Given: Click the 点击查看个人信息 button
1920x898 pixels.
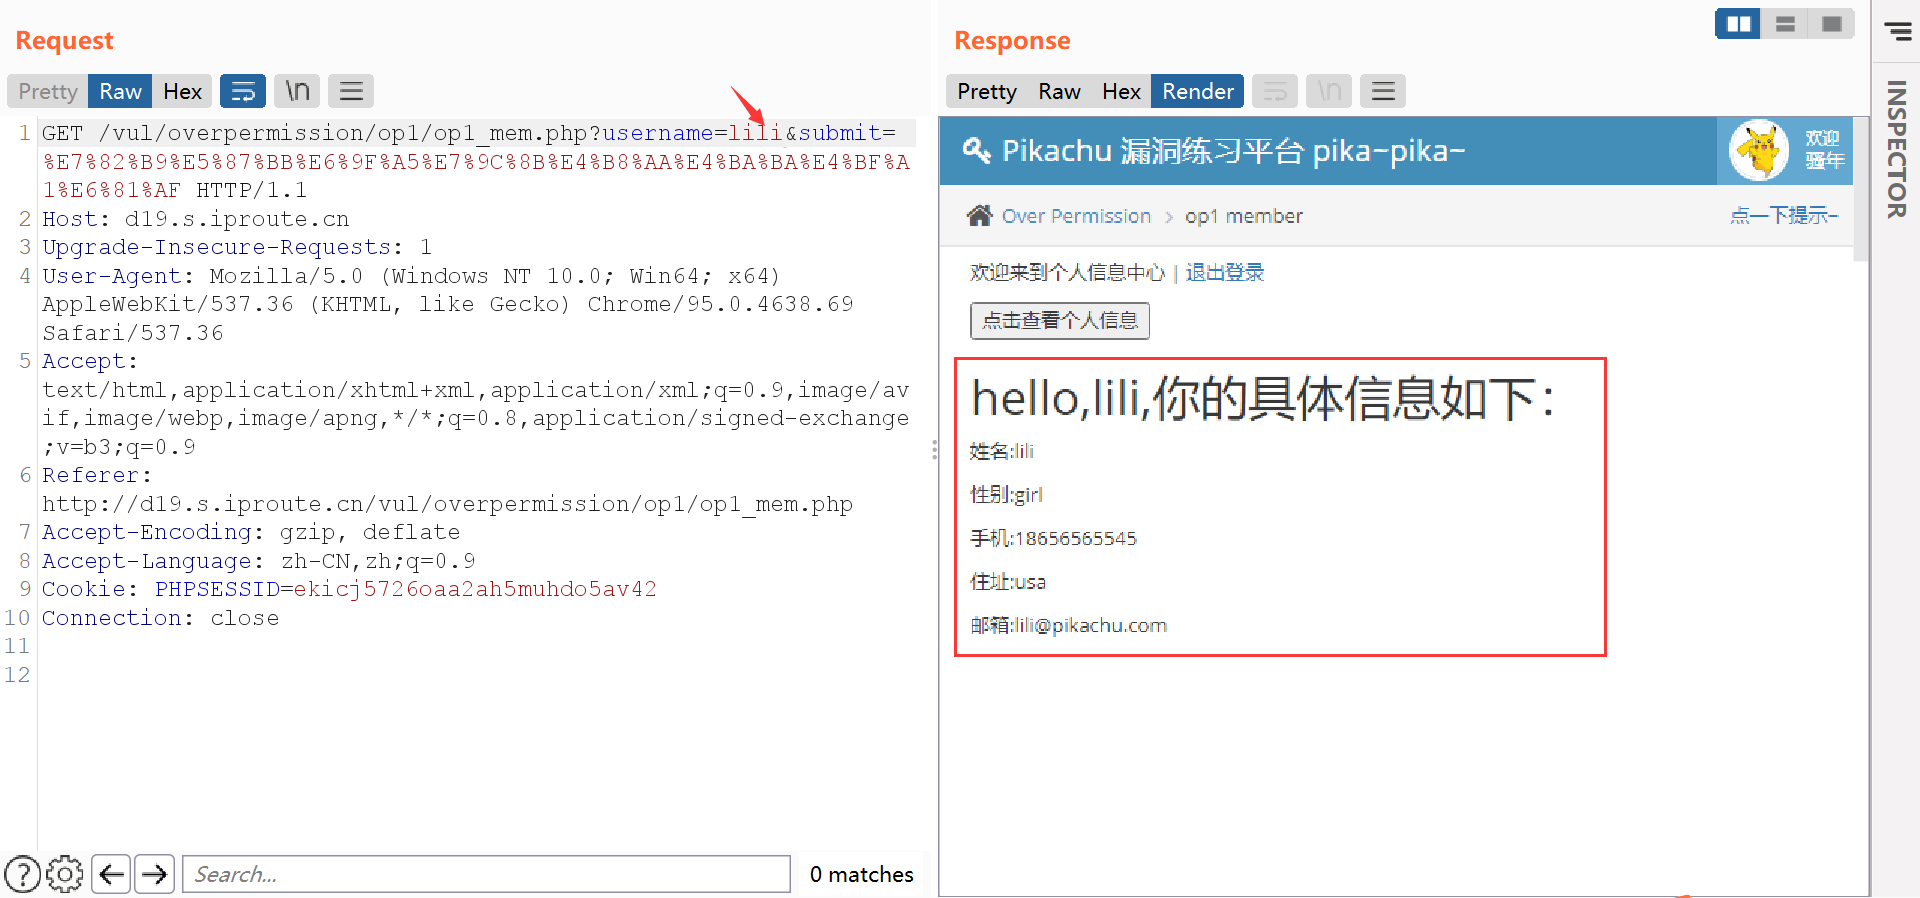Looking at the screenshot, I should [x=1059, y=321].
